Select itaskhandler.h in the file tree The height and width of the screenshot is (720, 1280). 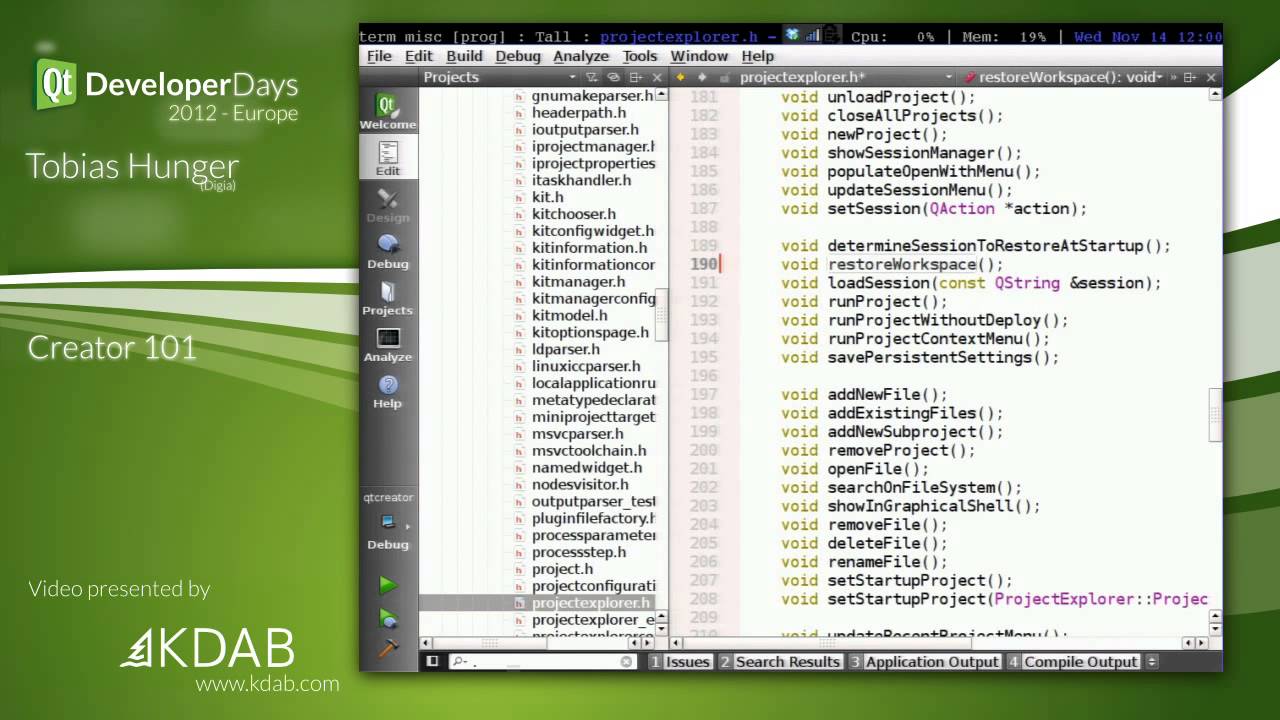click(581, 180)
